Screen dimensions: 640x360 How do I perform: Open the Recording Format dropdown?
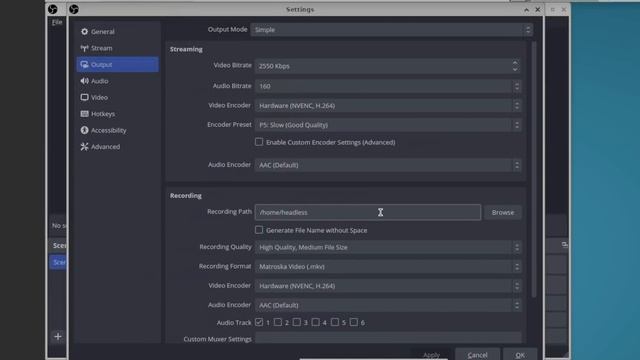tap(388, 267)
